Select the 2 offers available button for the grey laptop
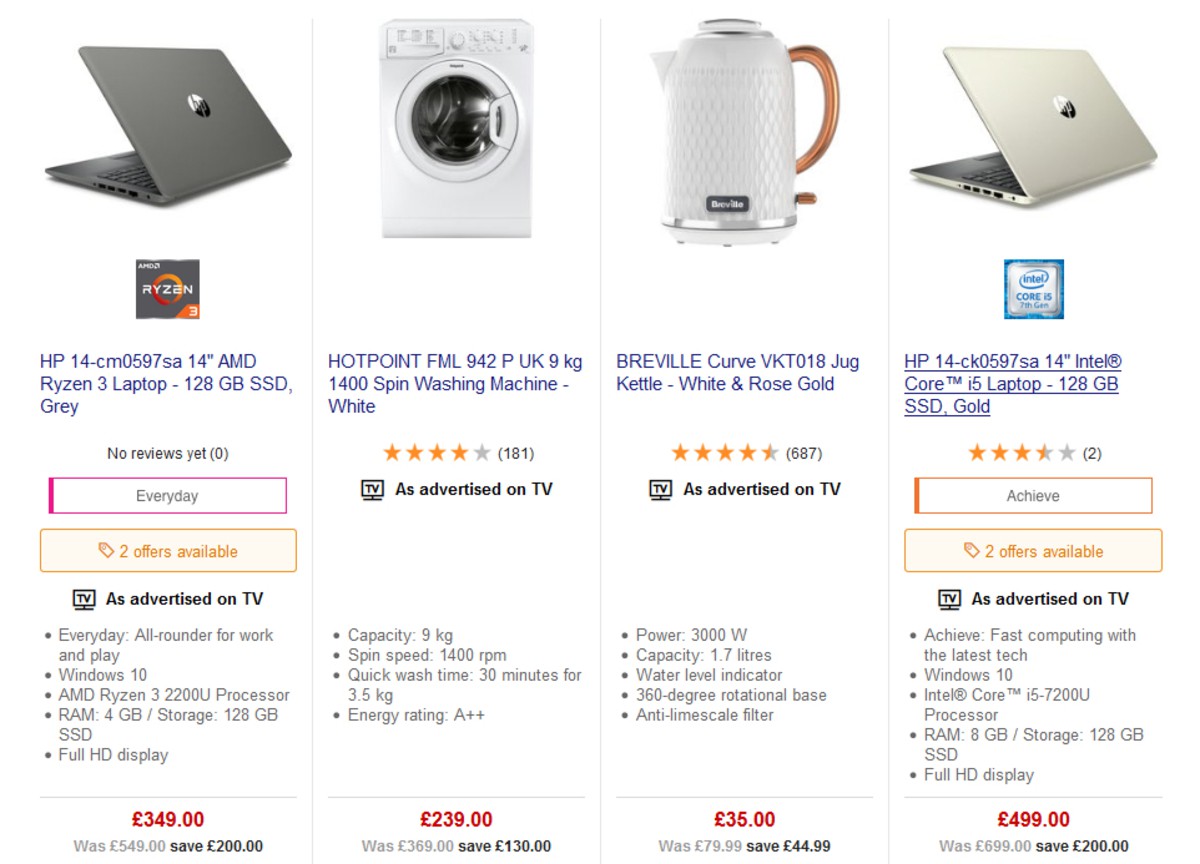 pyautogui.click(x=167, y=550)
